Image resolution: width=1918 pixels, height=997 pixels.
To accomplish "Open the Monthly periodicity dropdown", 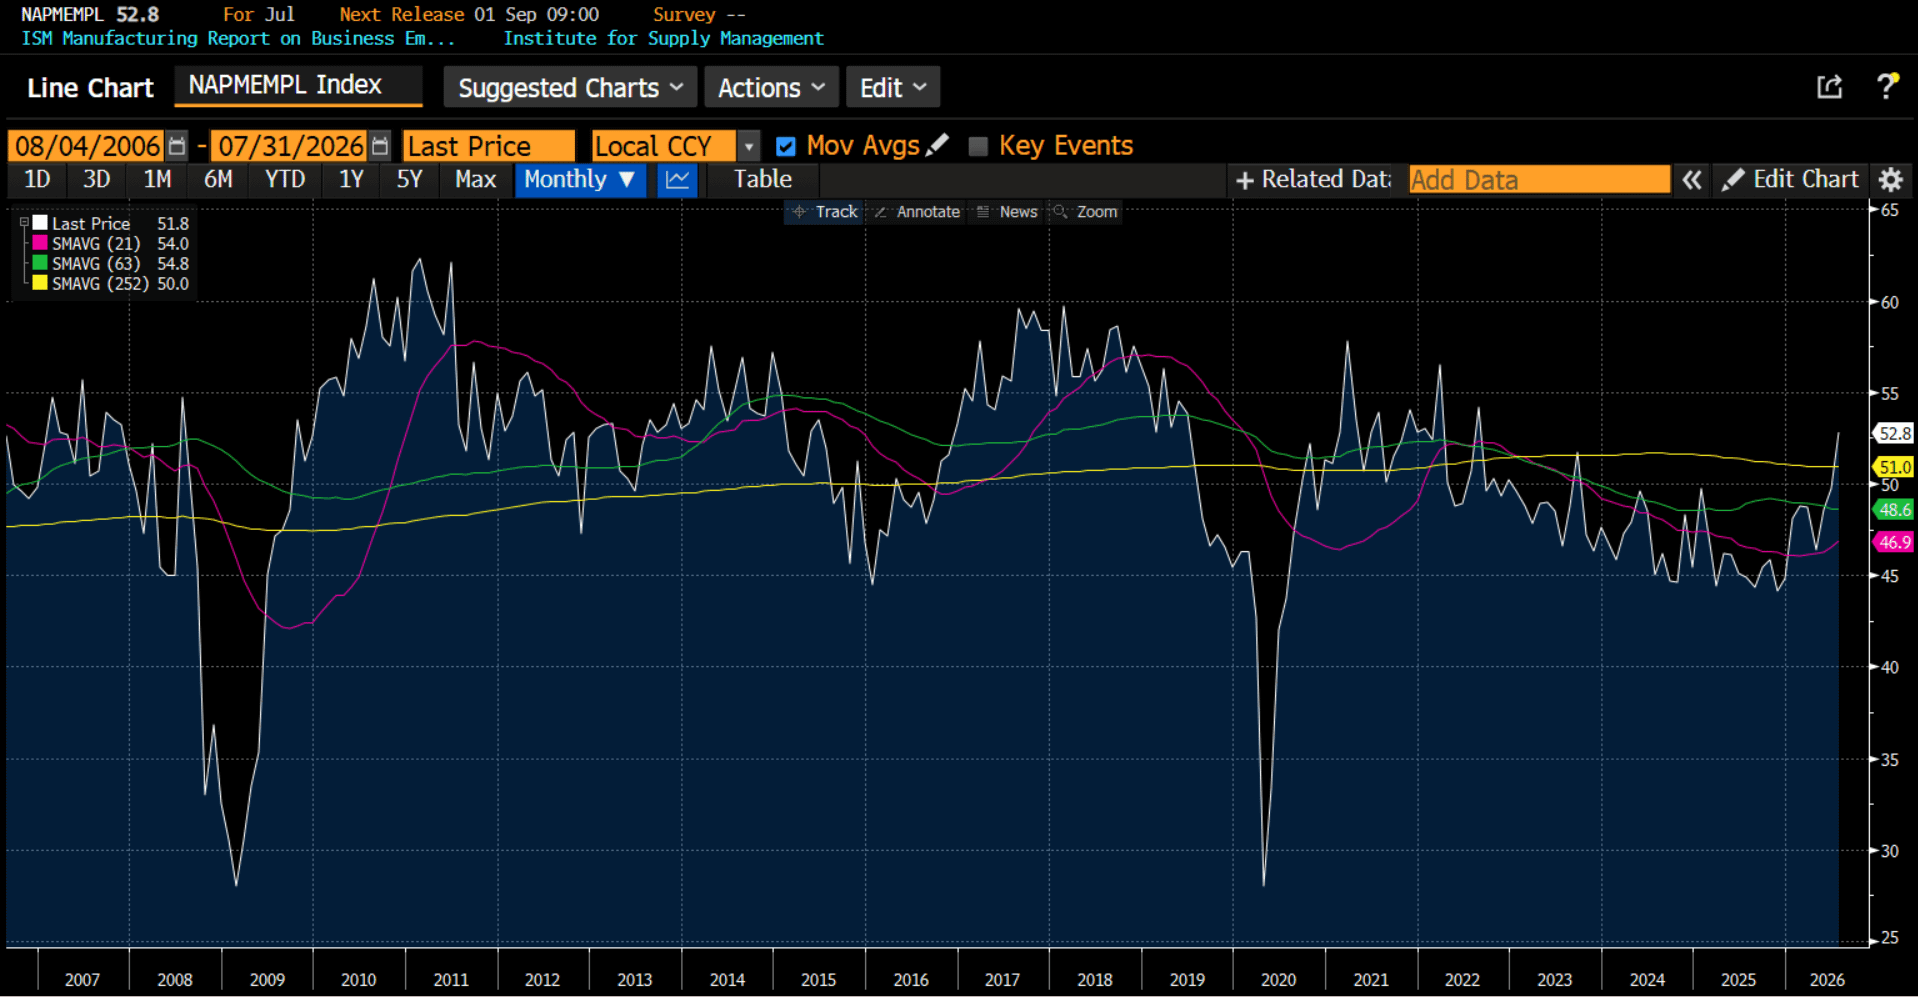I will pos(580,180).
